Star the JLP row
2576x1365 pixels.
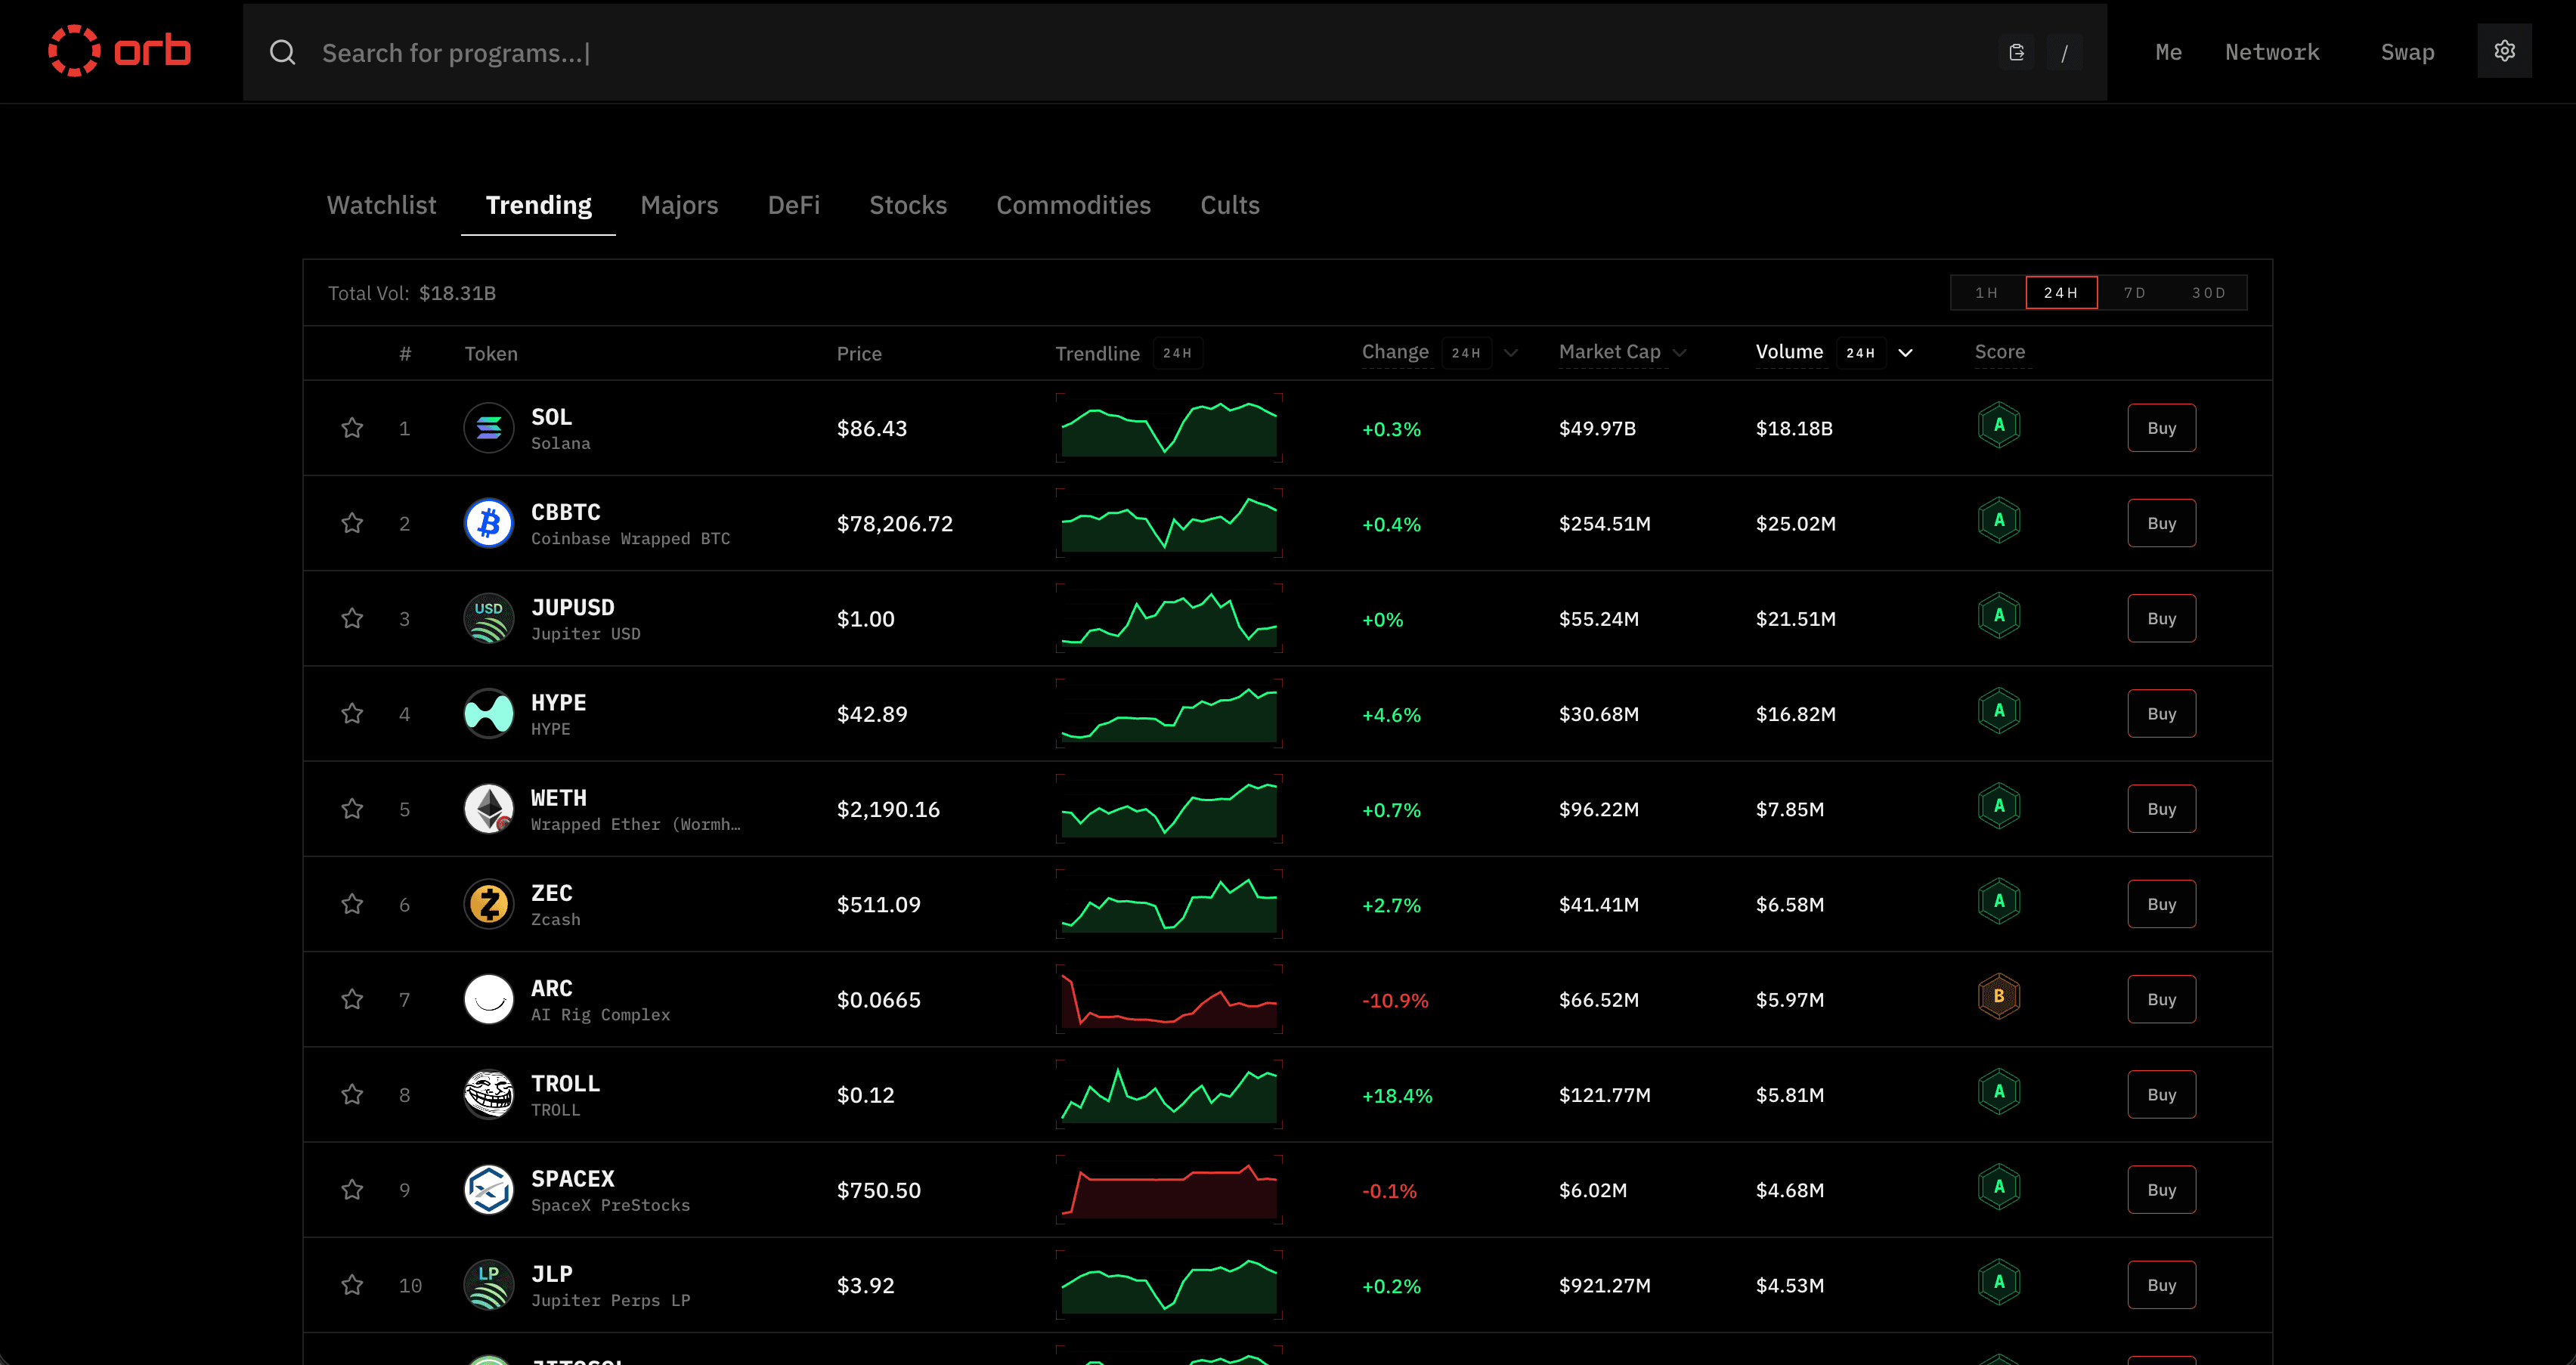click(x=352, y=1285)
